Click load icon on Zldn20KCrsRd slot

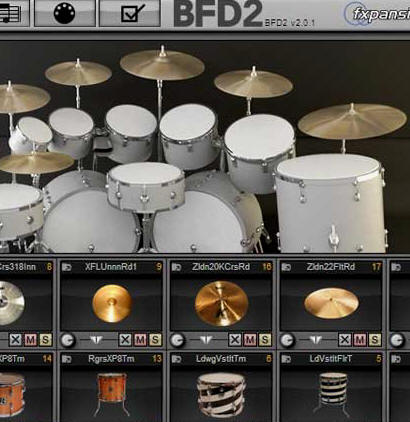(176, 267)
